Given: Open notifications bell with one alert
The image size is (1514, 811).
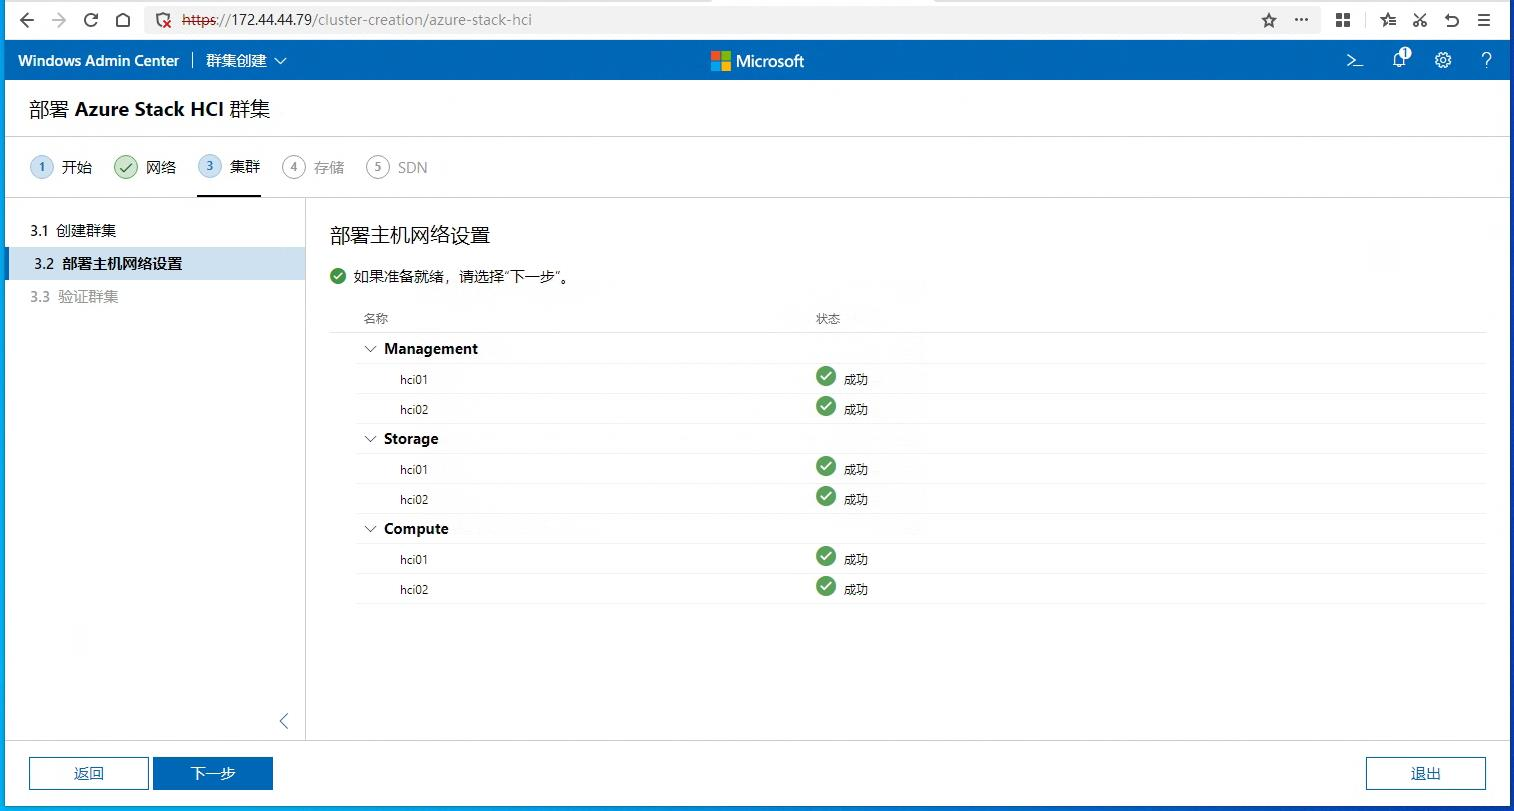Looking at the screenshot, I should pos(1400,59).
